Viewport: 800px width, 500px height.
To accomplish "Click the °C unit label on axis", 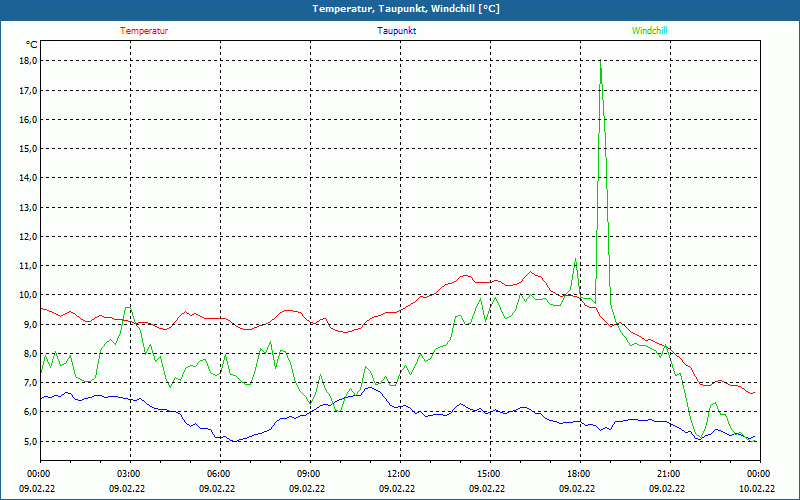I will coord(31,44).
